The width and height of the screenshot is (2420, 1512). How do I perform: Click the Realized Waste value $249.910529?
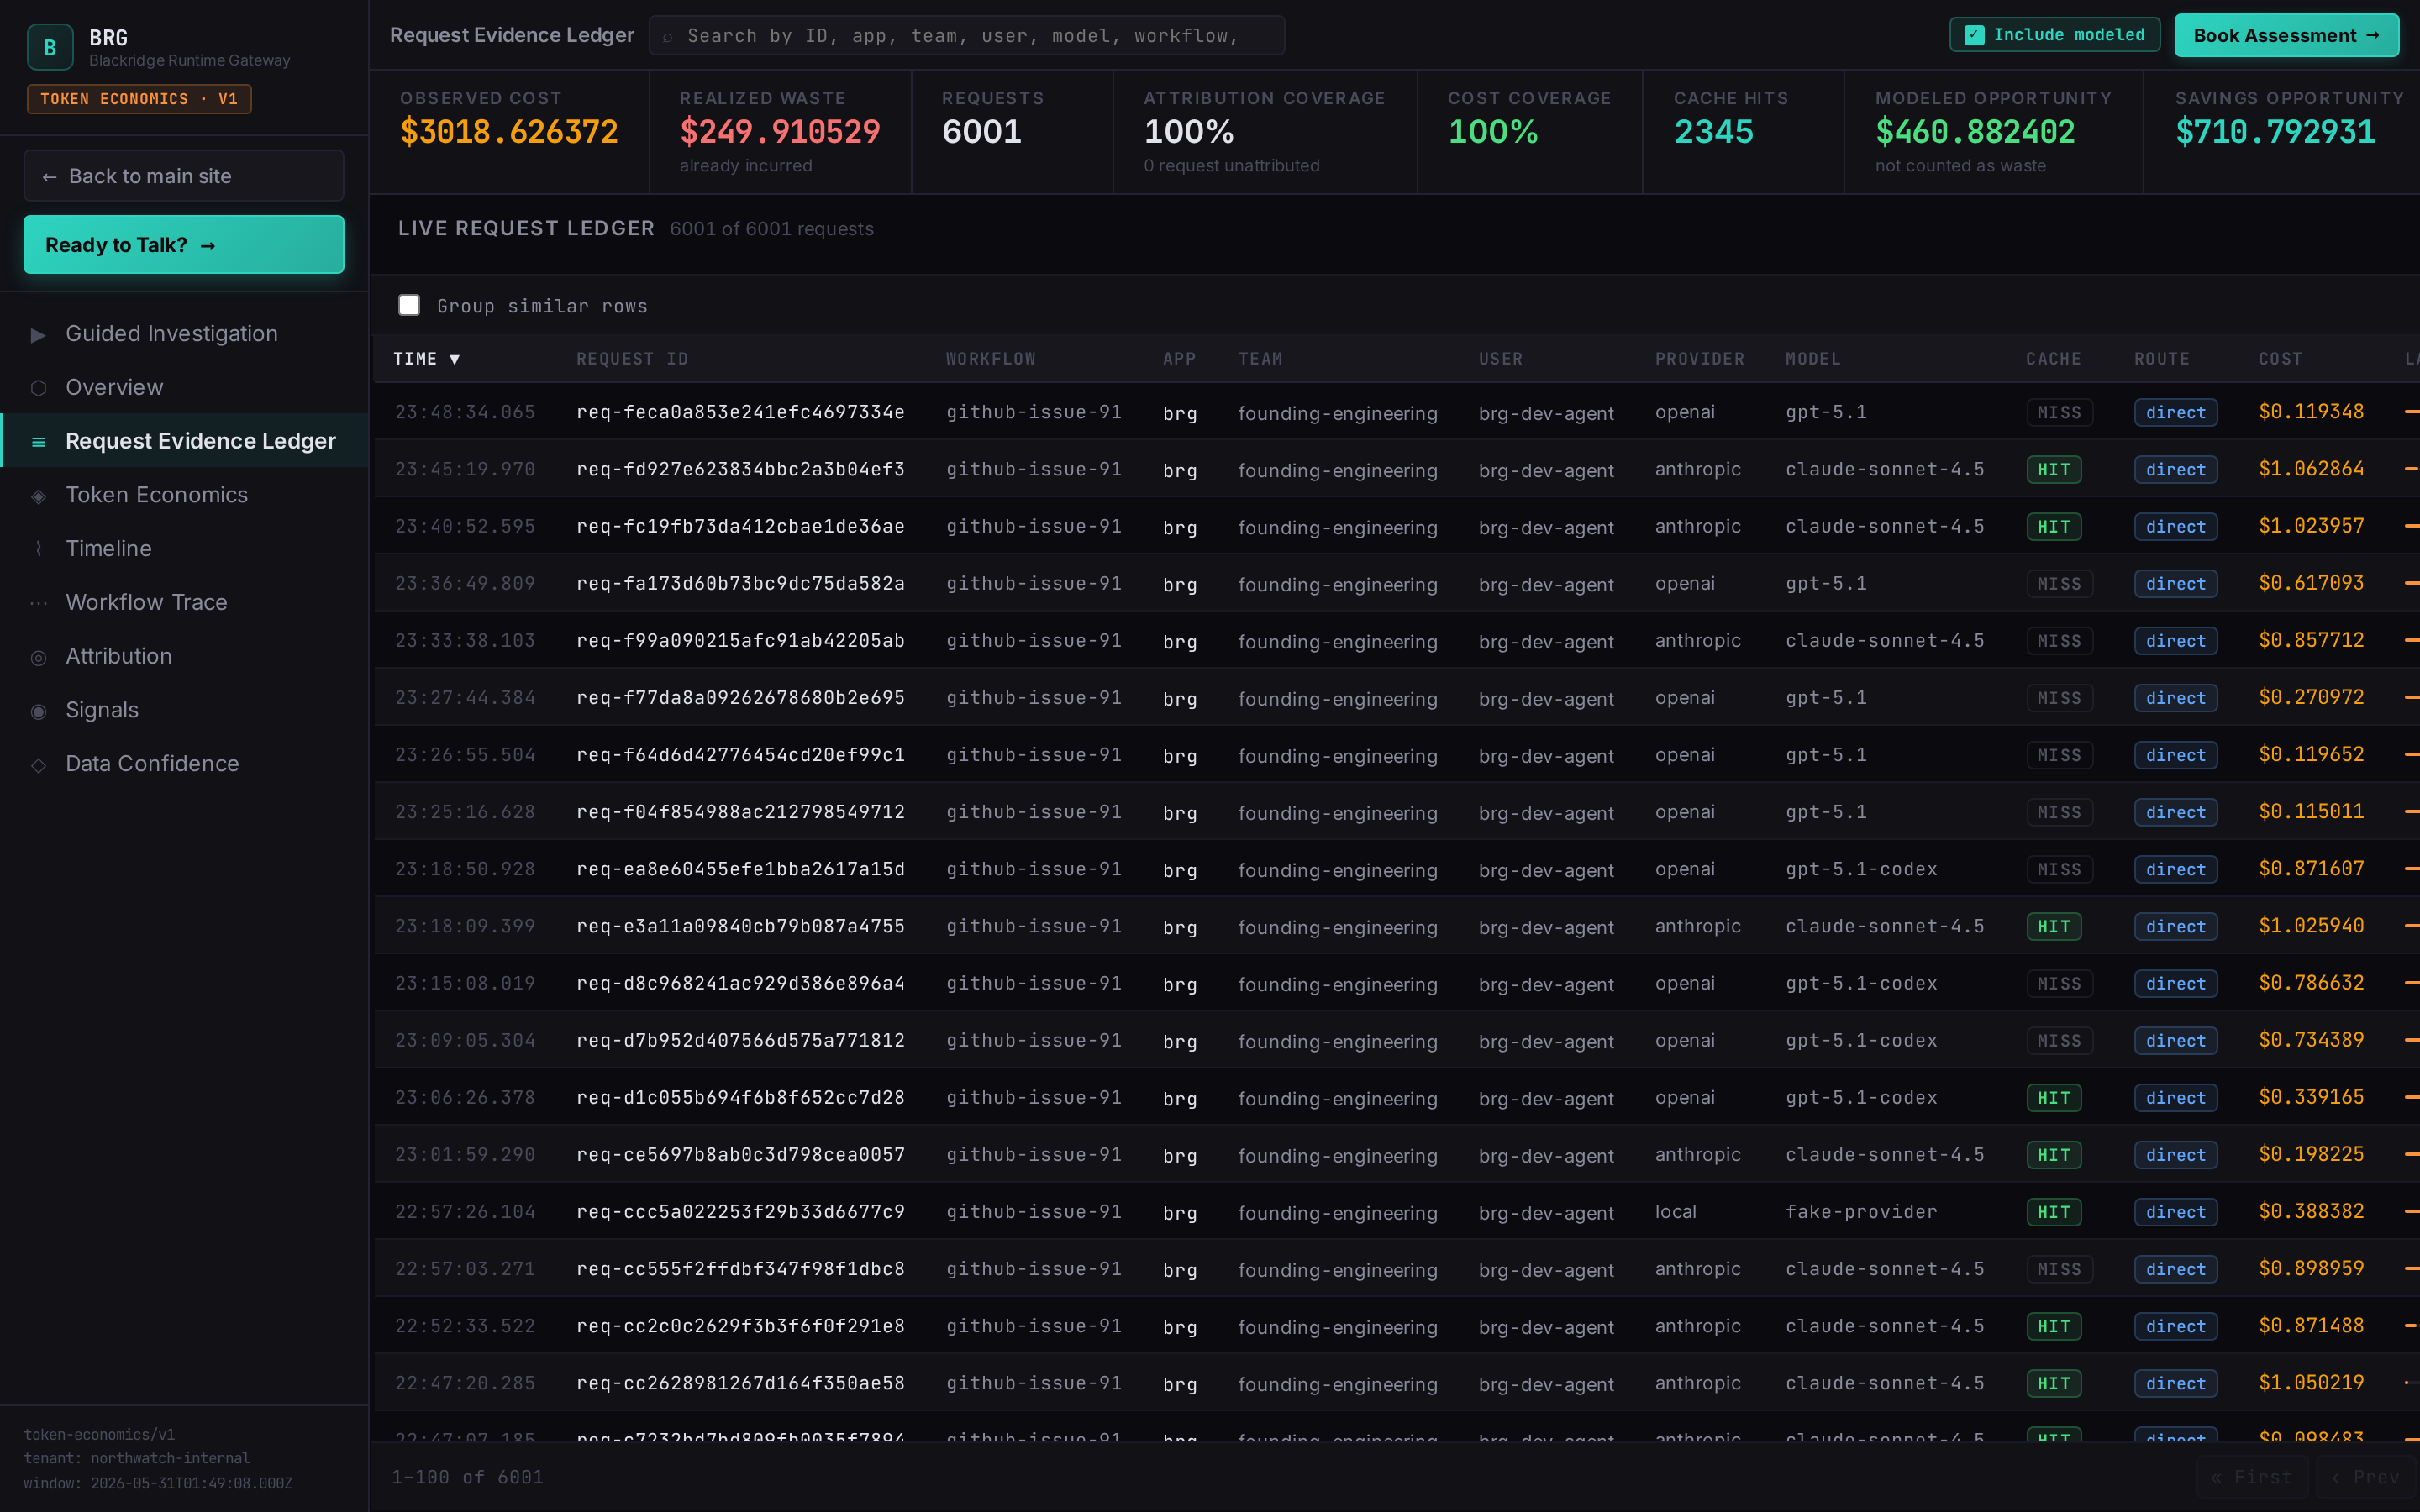point(780,132)
